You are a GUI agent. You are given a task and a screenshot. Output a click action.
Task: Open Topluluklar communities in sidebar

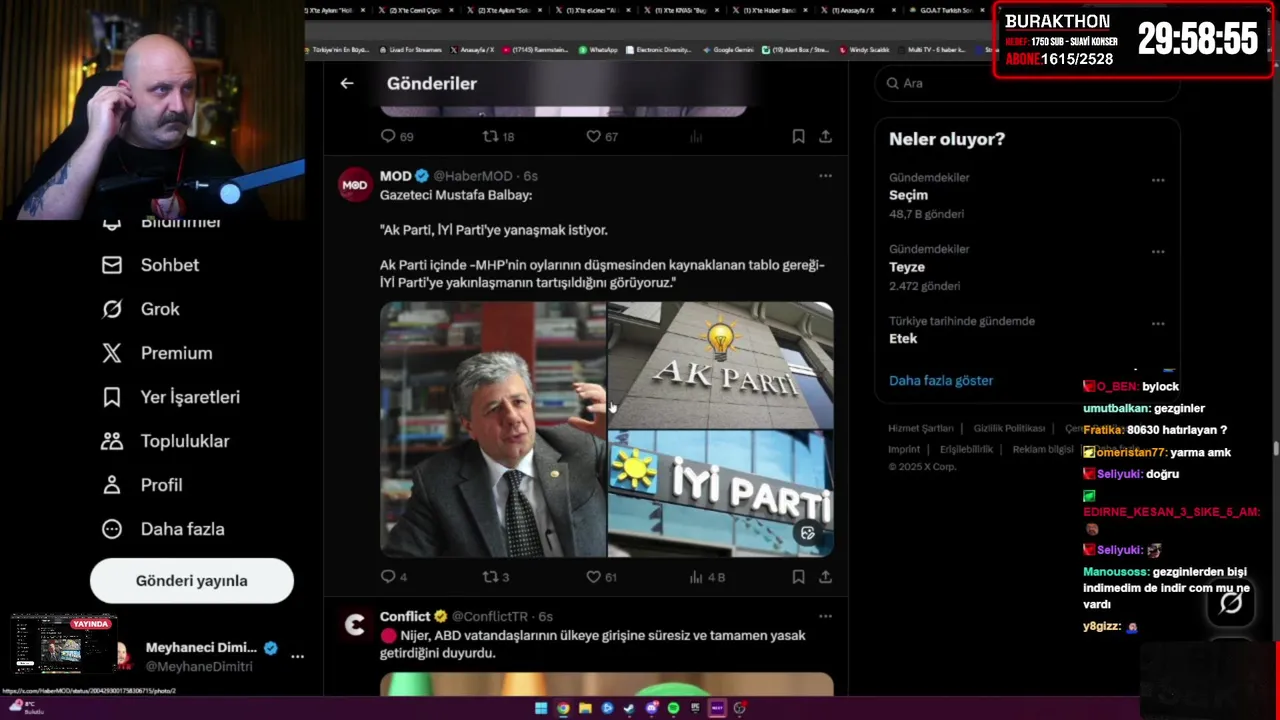pos(165,441)
